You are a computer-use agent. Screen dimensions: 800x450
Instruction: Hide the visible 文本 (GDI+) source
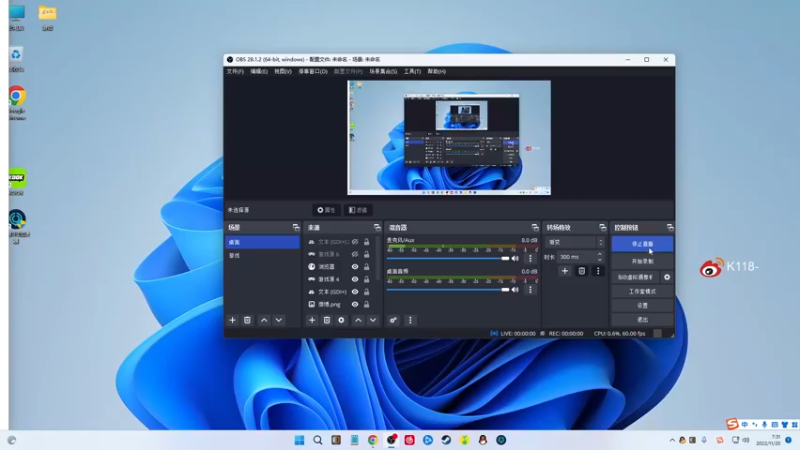(x=355, y=292)
